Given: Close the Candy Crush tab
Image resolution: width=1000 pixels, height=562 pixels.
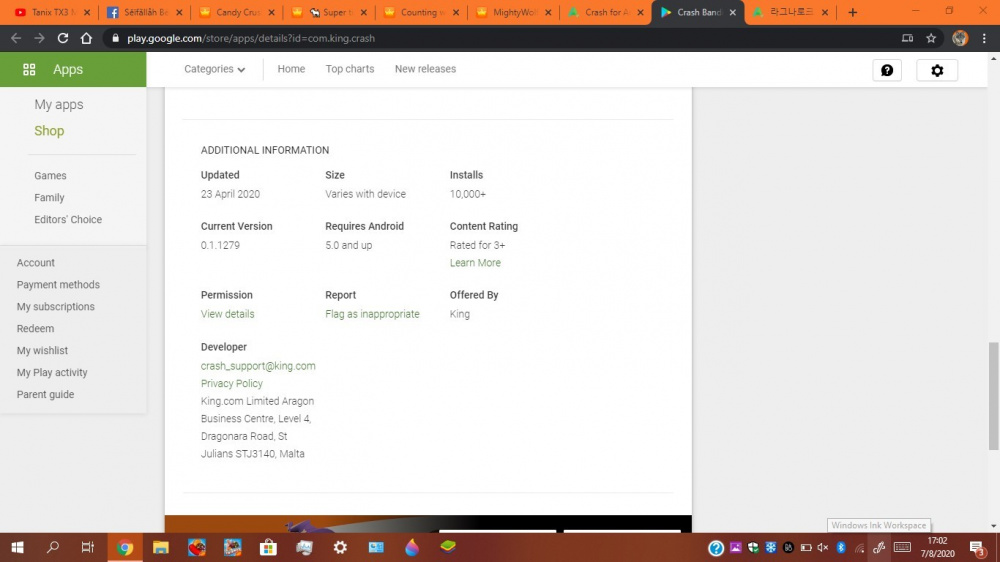Looking at the screenshot, I should (272, 12).
